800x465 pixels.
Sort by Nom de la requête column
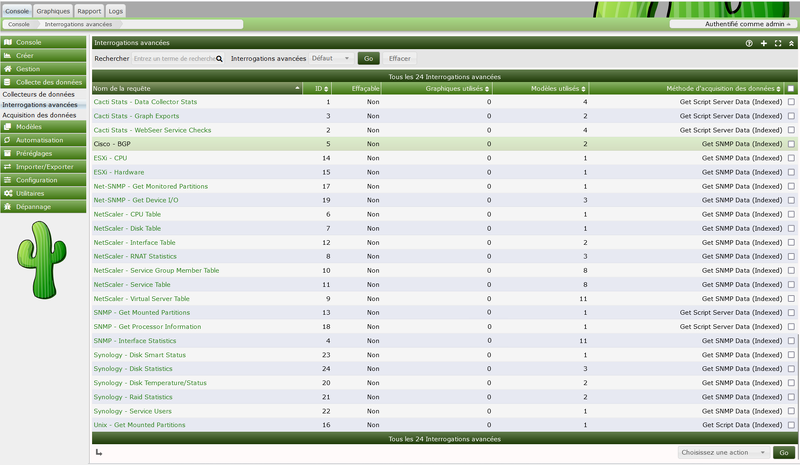[197, 88]
